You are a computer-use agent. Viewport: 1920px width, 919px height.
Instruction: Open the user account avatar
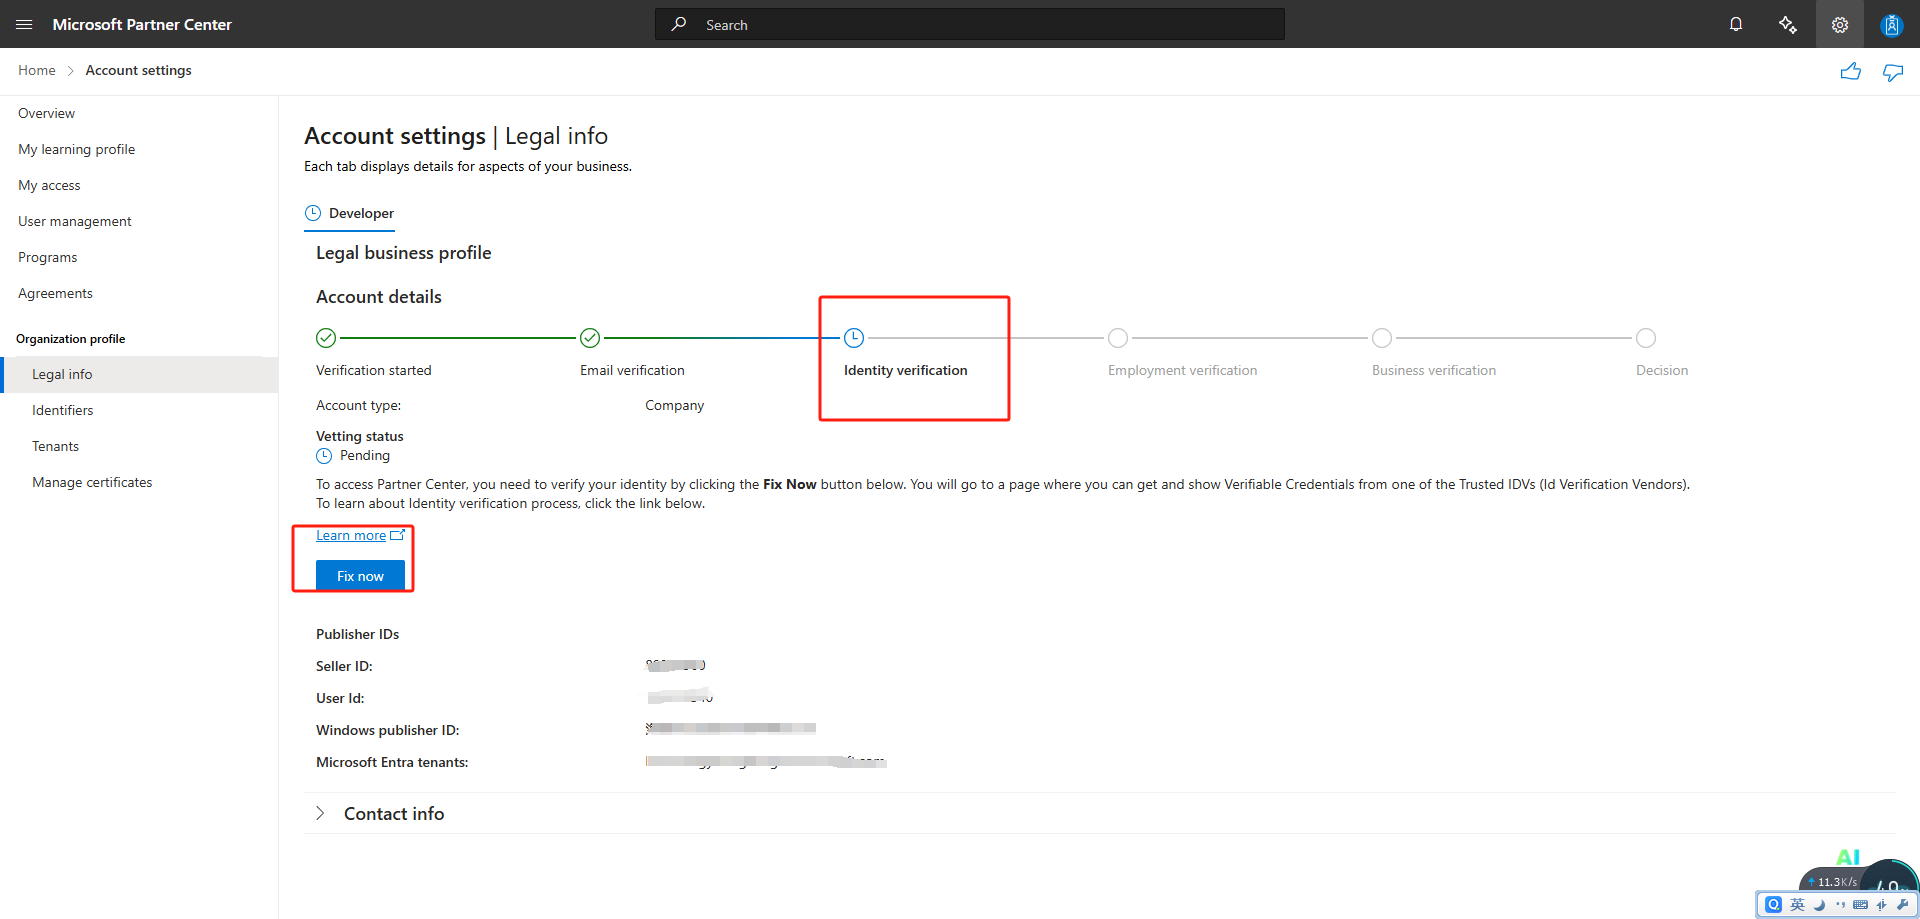[1891, 24]
